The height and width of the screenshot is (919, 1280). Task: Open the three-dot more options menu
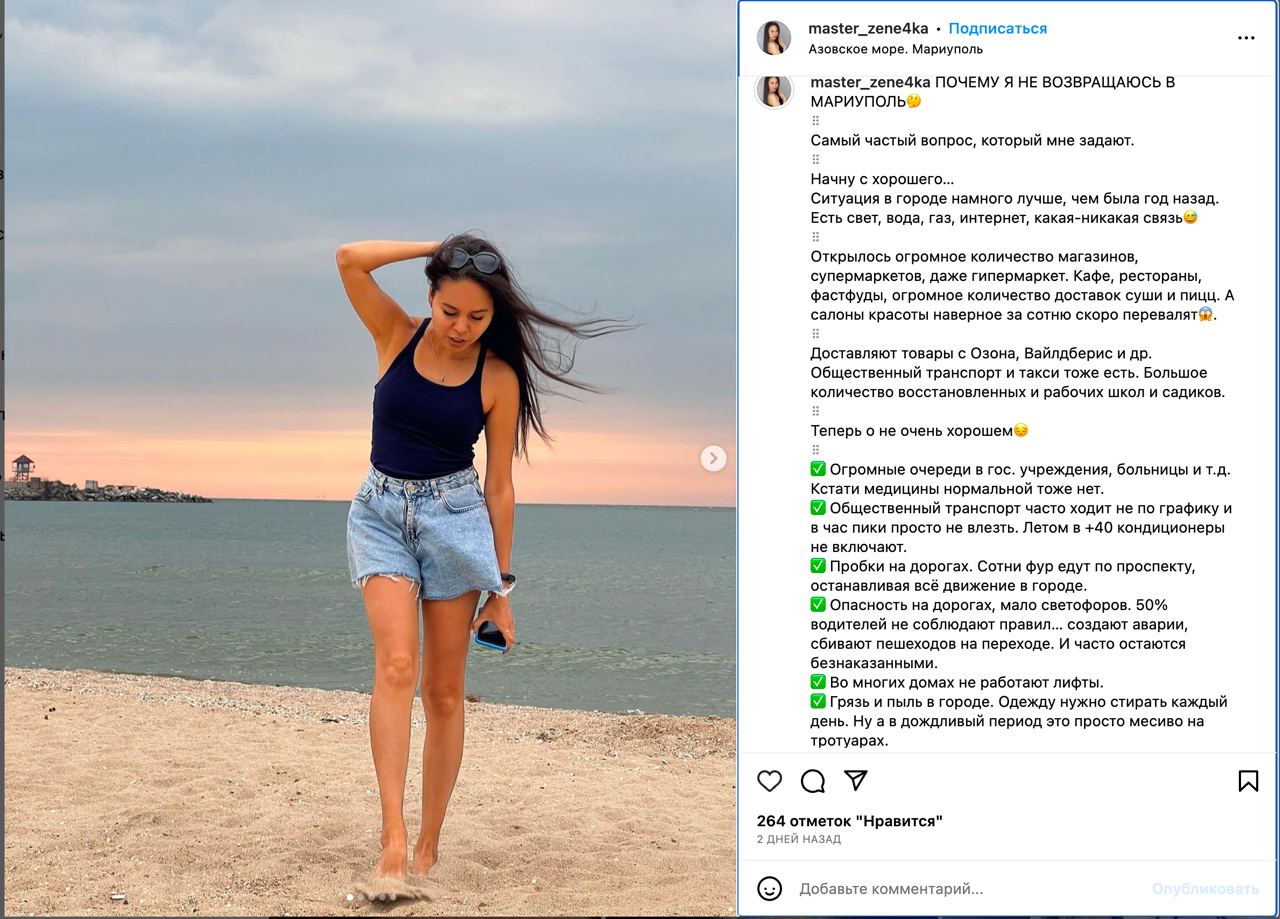(1246, 38)
